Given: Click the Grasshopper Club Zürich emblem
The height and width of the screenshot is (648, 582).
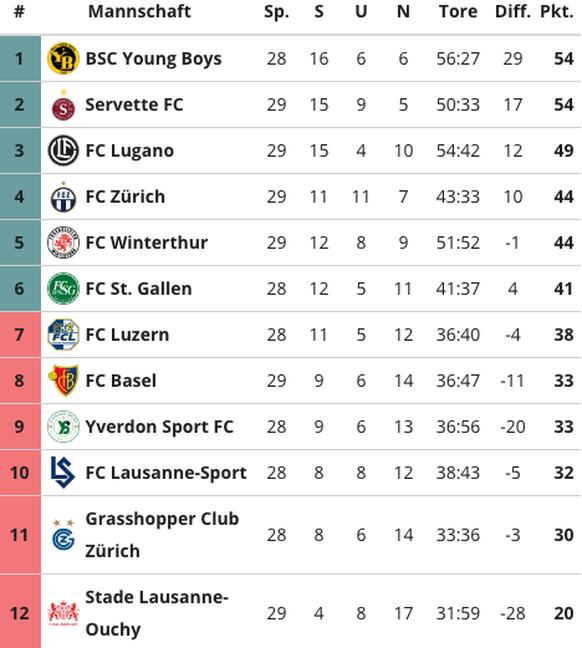Looking at the screenshot, I should point(63,535).
